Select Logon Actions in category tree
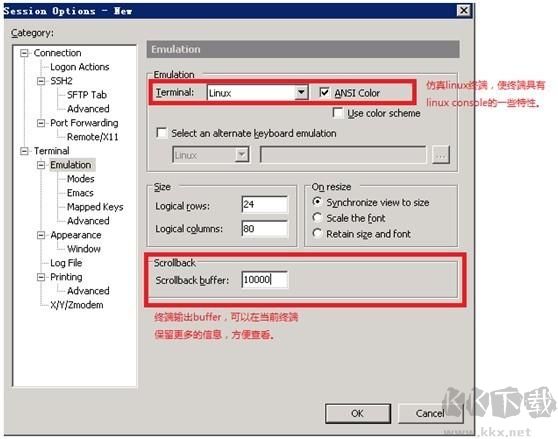Image resolution: width=558 pixels, height=439 pixels. tap(80, 67)
